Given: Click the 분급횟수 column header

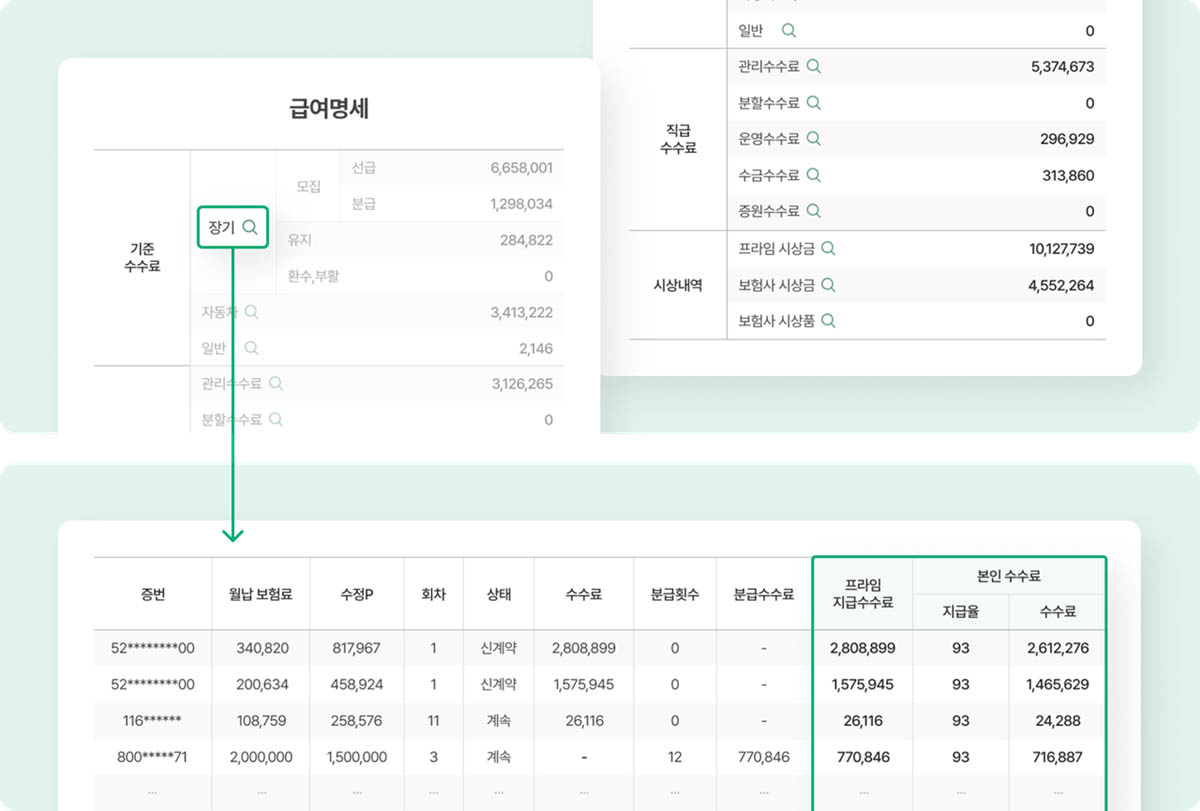Looking at the screenshot, I should [675, 594].
